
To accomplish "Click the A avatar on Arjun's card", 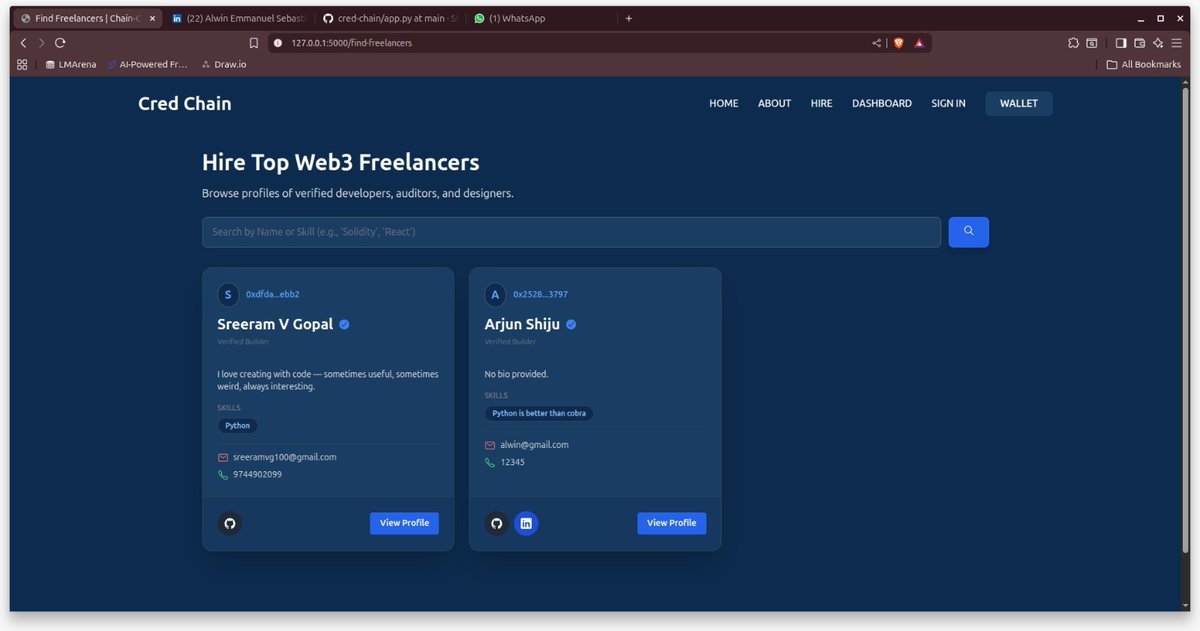I will click(495, 294).
